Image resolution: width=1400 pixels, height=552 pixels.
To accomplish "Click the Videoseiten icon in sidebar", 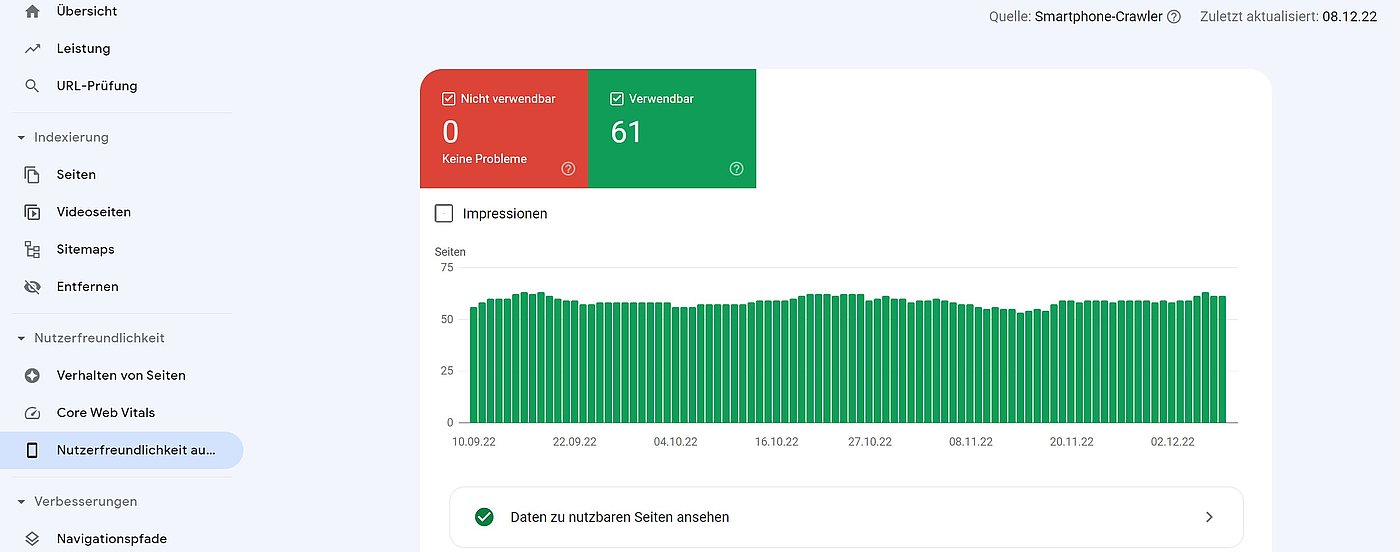I will [32, 212].
